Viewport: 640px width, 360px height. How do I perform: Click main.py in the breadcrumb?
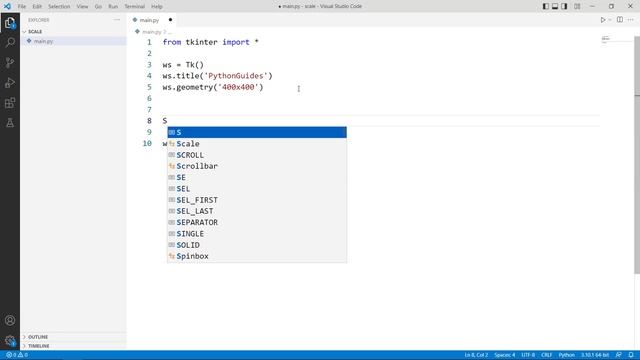pos(151,31)
